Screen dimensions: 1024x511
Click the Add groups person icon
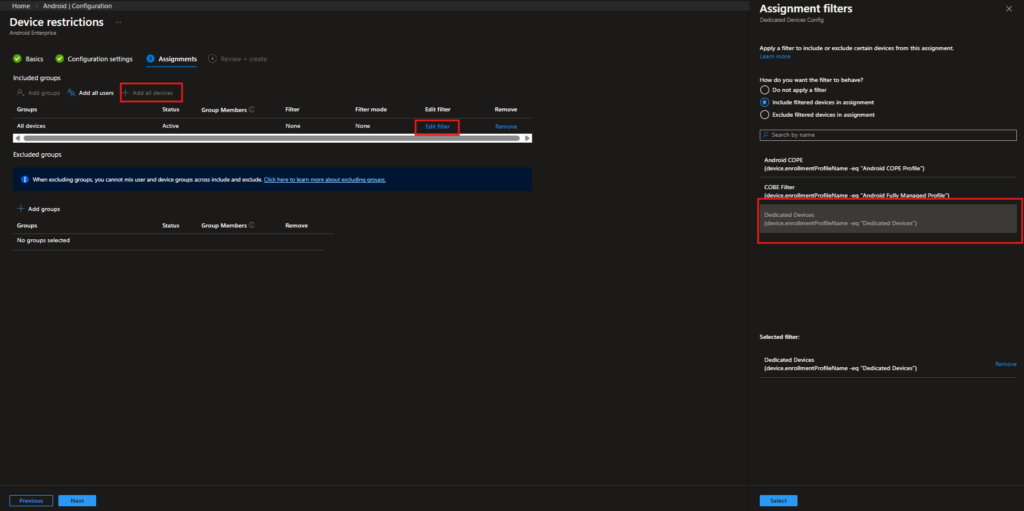click(21, 93)
